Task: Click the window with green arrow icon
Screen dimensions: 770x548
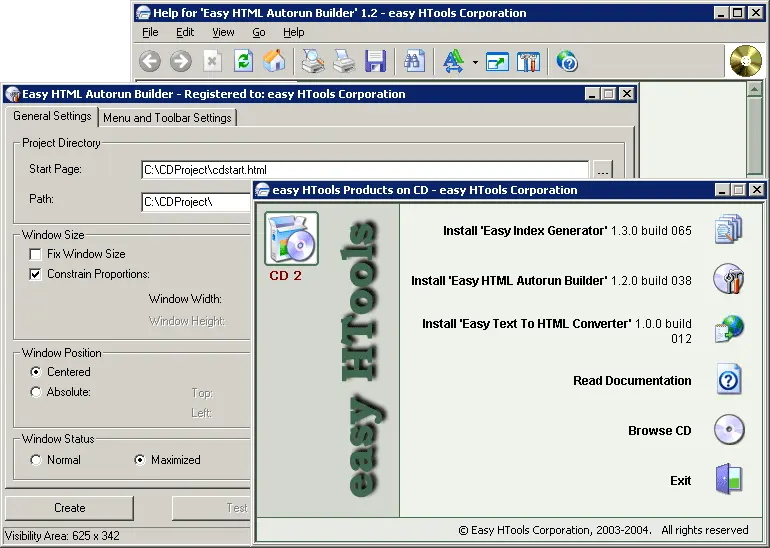Action: coord(497,62)
